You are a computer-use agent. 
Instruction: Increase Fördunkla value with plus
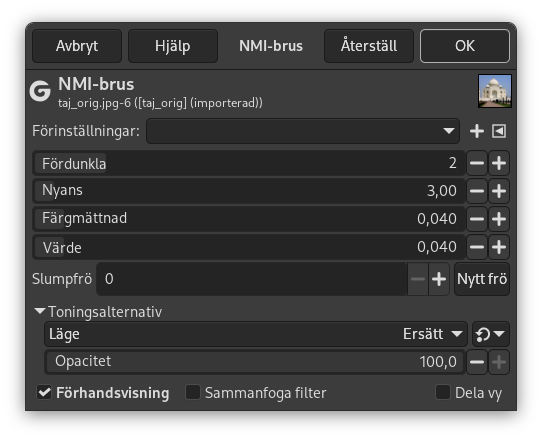click(499, 163)
